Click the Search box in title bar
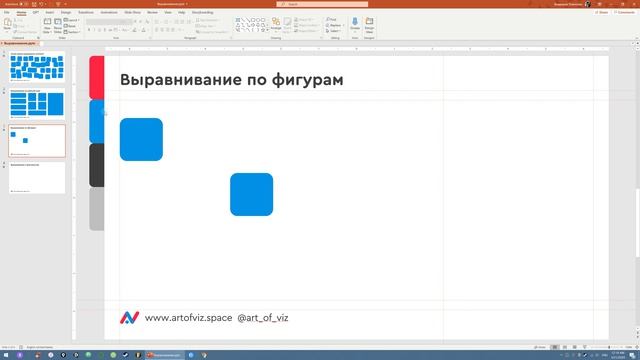This screenshot has width=640, height=360. tap(322, 4)
